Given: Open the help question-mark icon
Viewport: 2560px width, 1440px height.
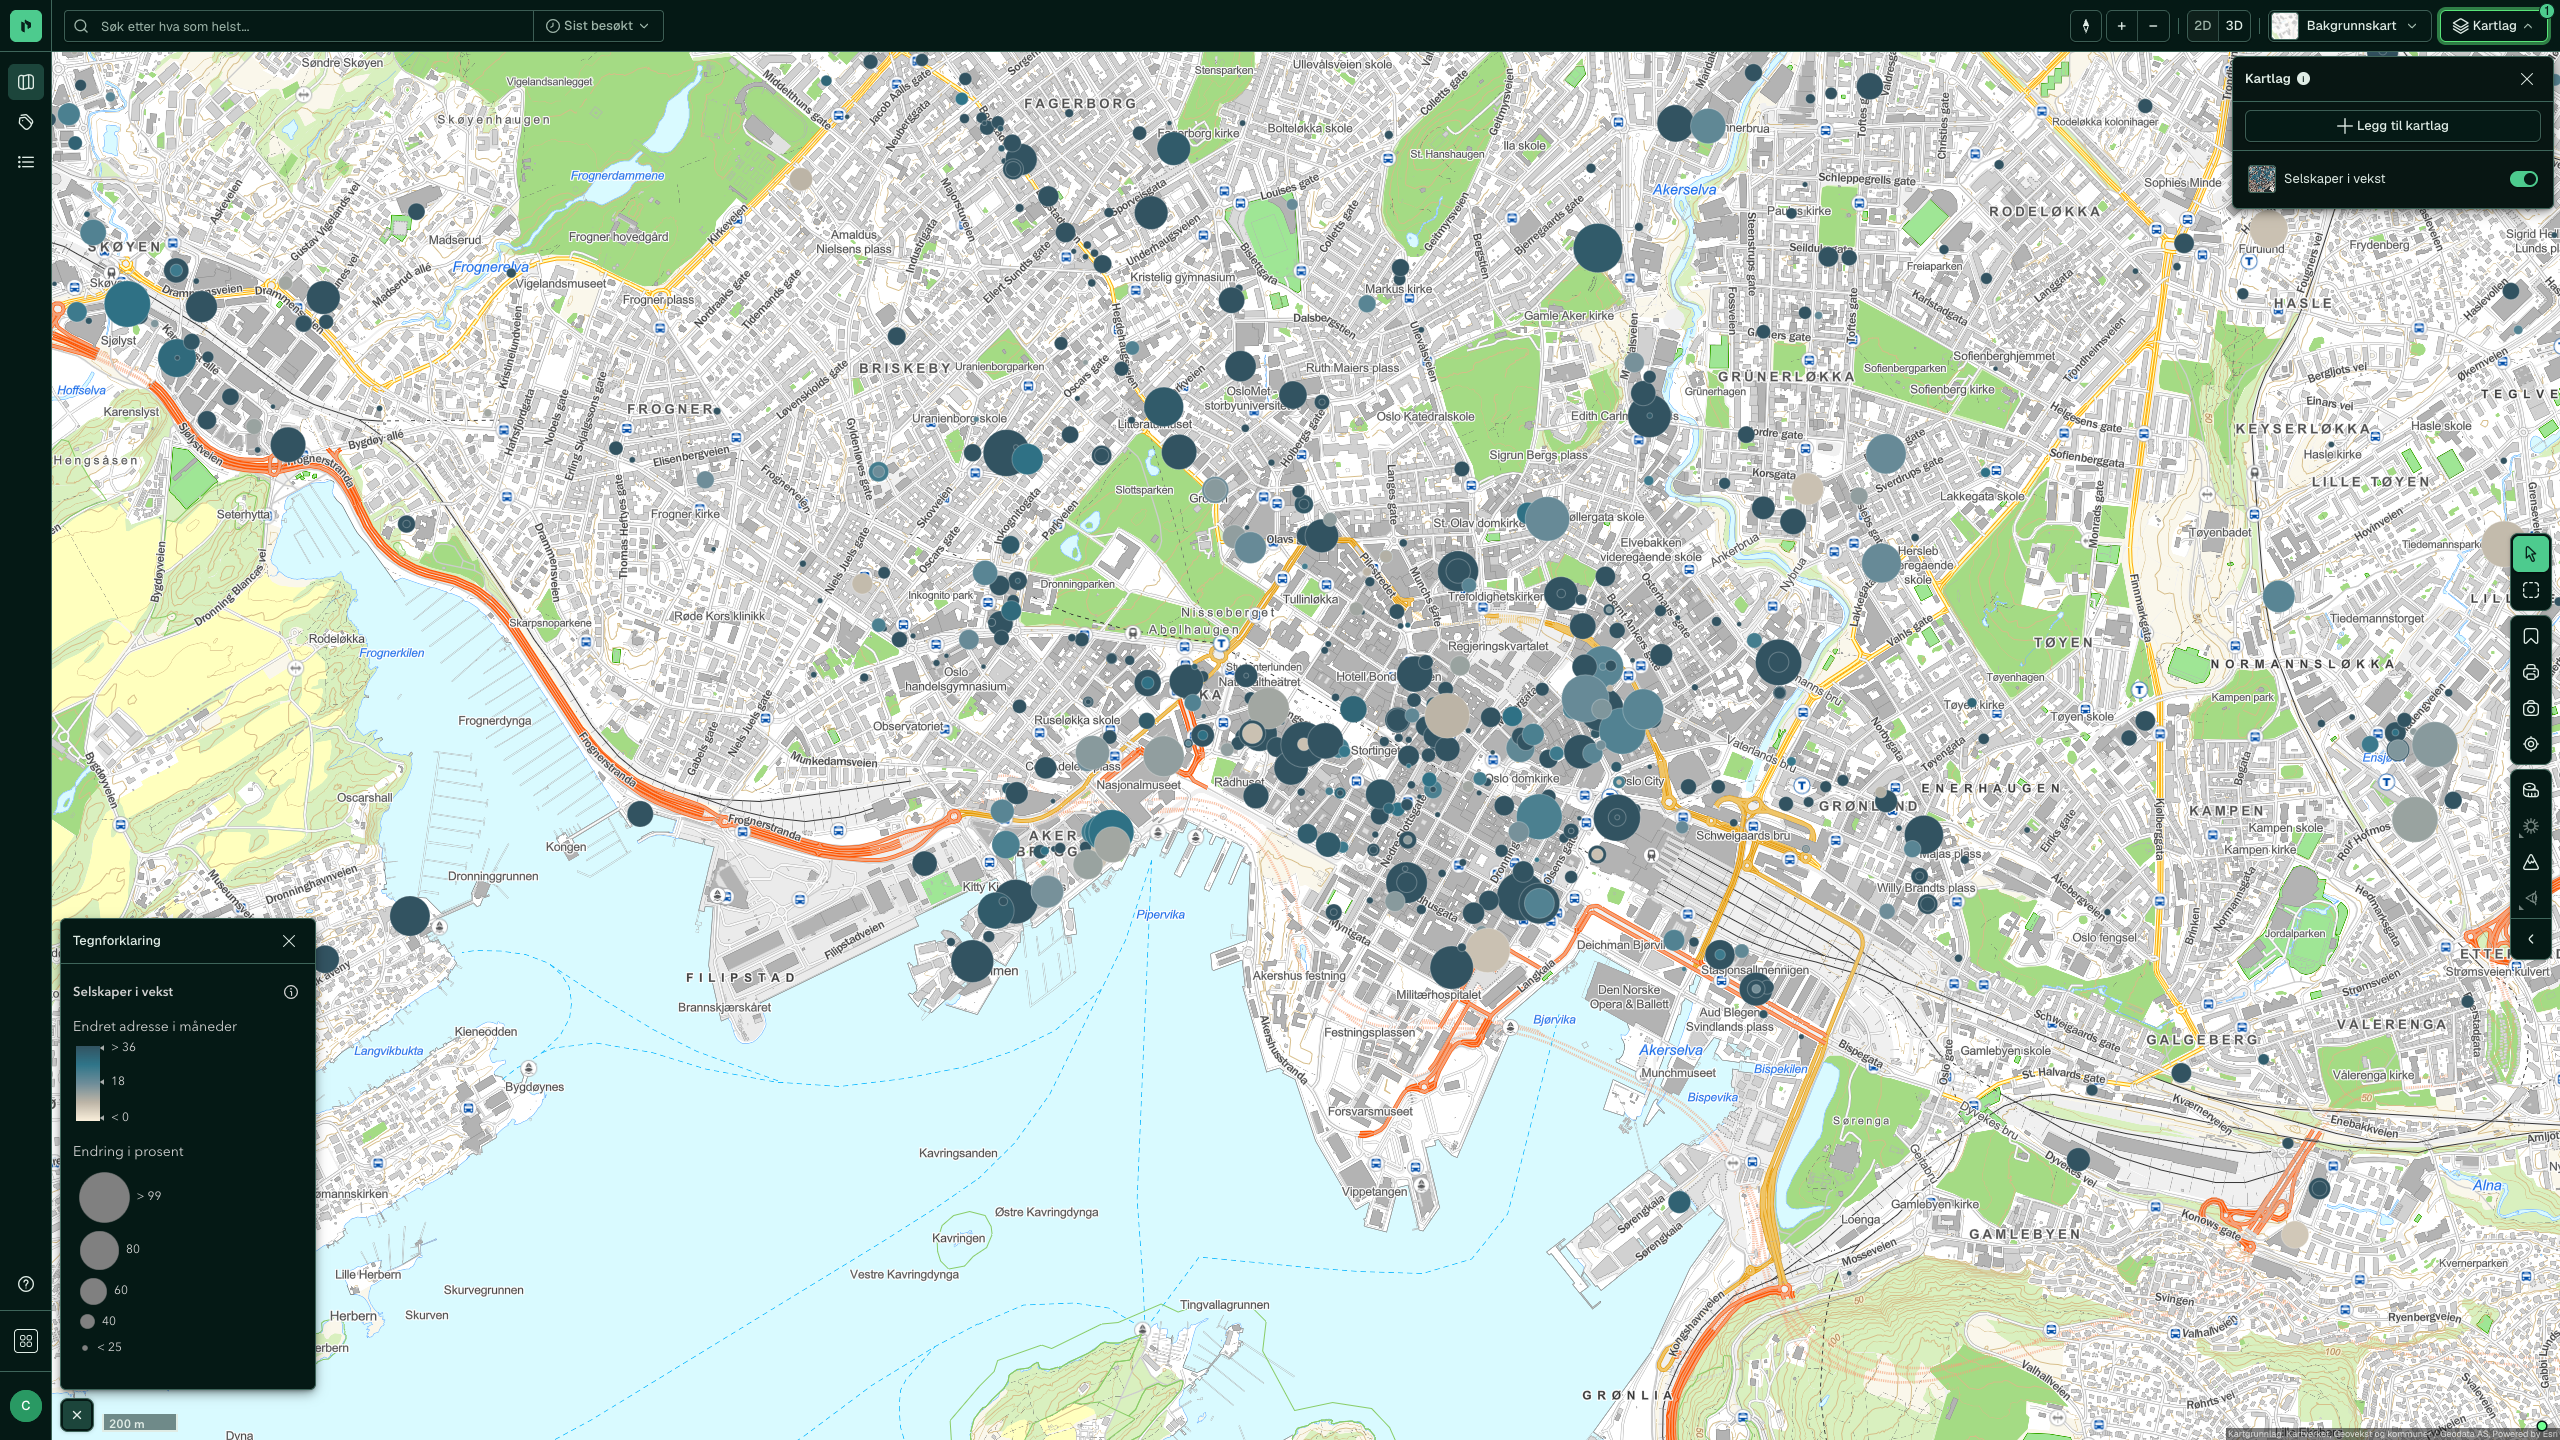Looking at the screenshot, I should [x=26, y=1284].
